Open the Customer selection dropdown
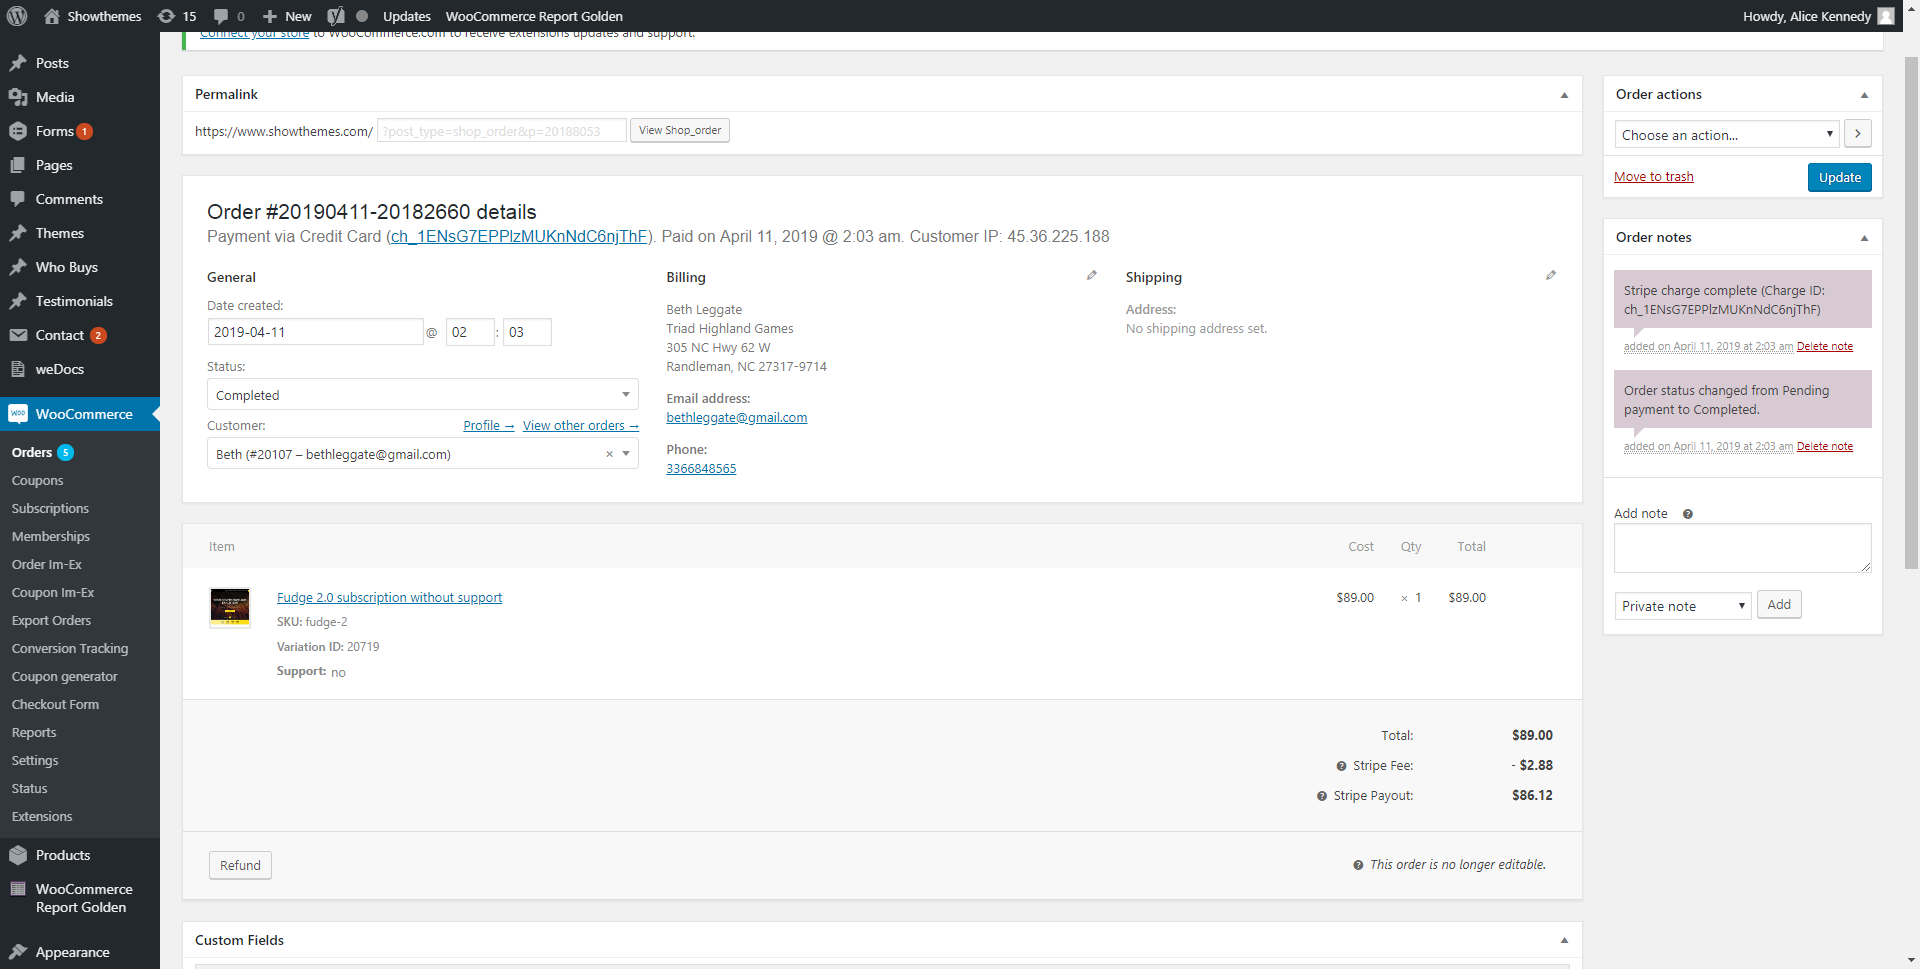This screenshot has width=1920, height=969. click(422, 454)
